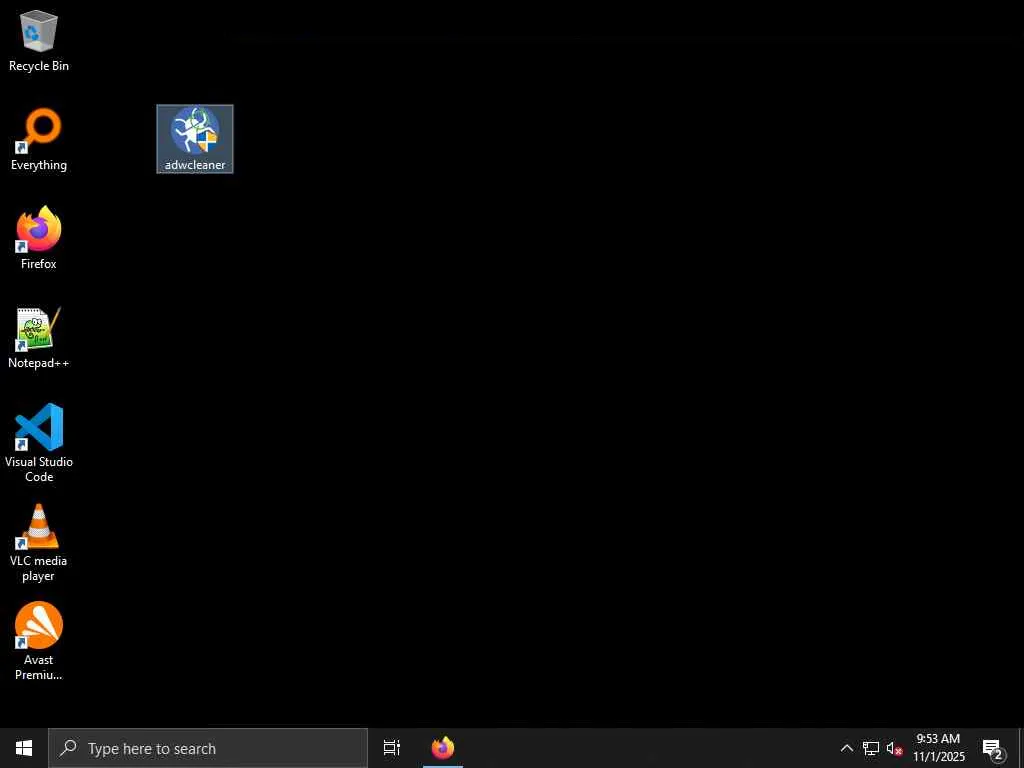Select the Firefox desktop shortcut
This screenshot has height=768, width=1024.
coord(39,239)
